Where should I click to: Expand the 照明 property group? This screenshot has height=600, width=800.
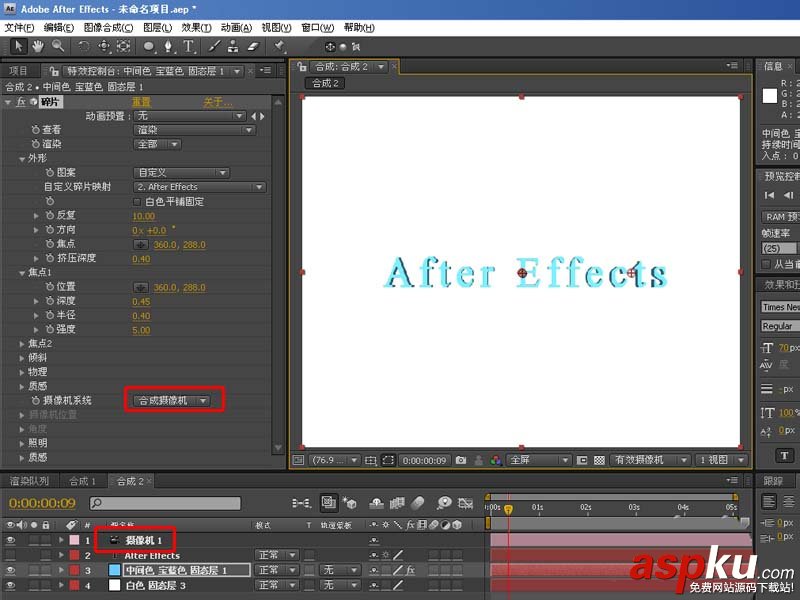[21, 443]
